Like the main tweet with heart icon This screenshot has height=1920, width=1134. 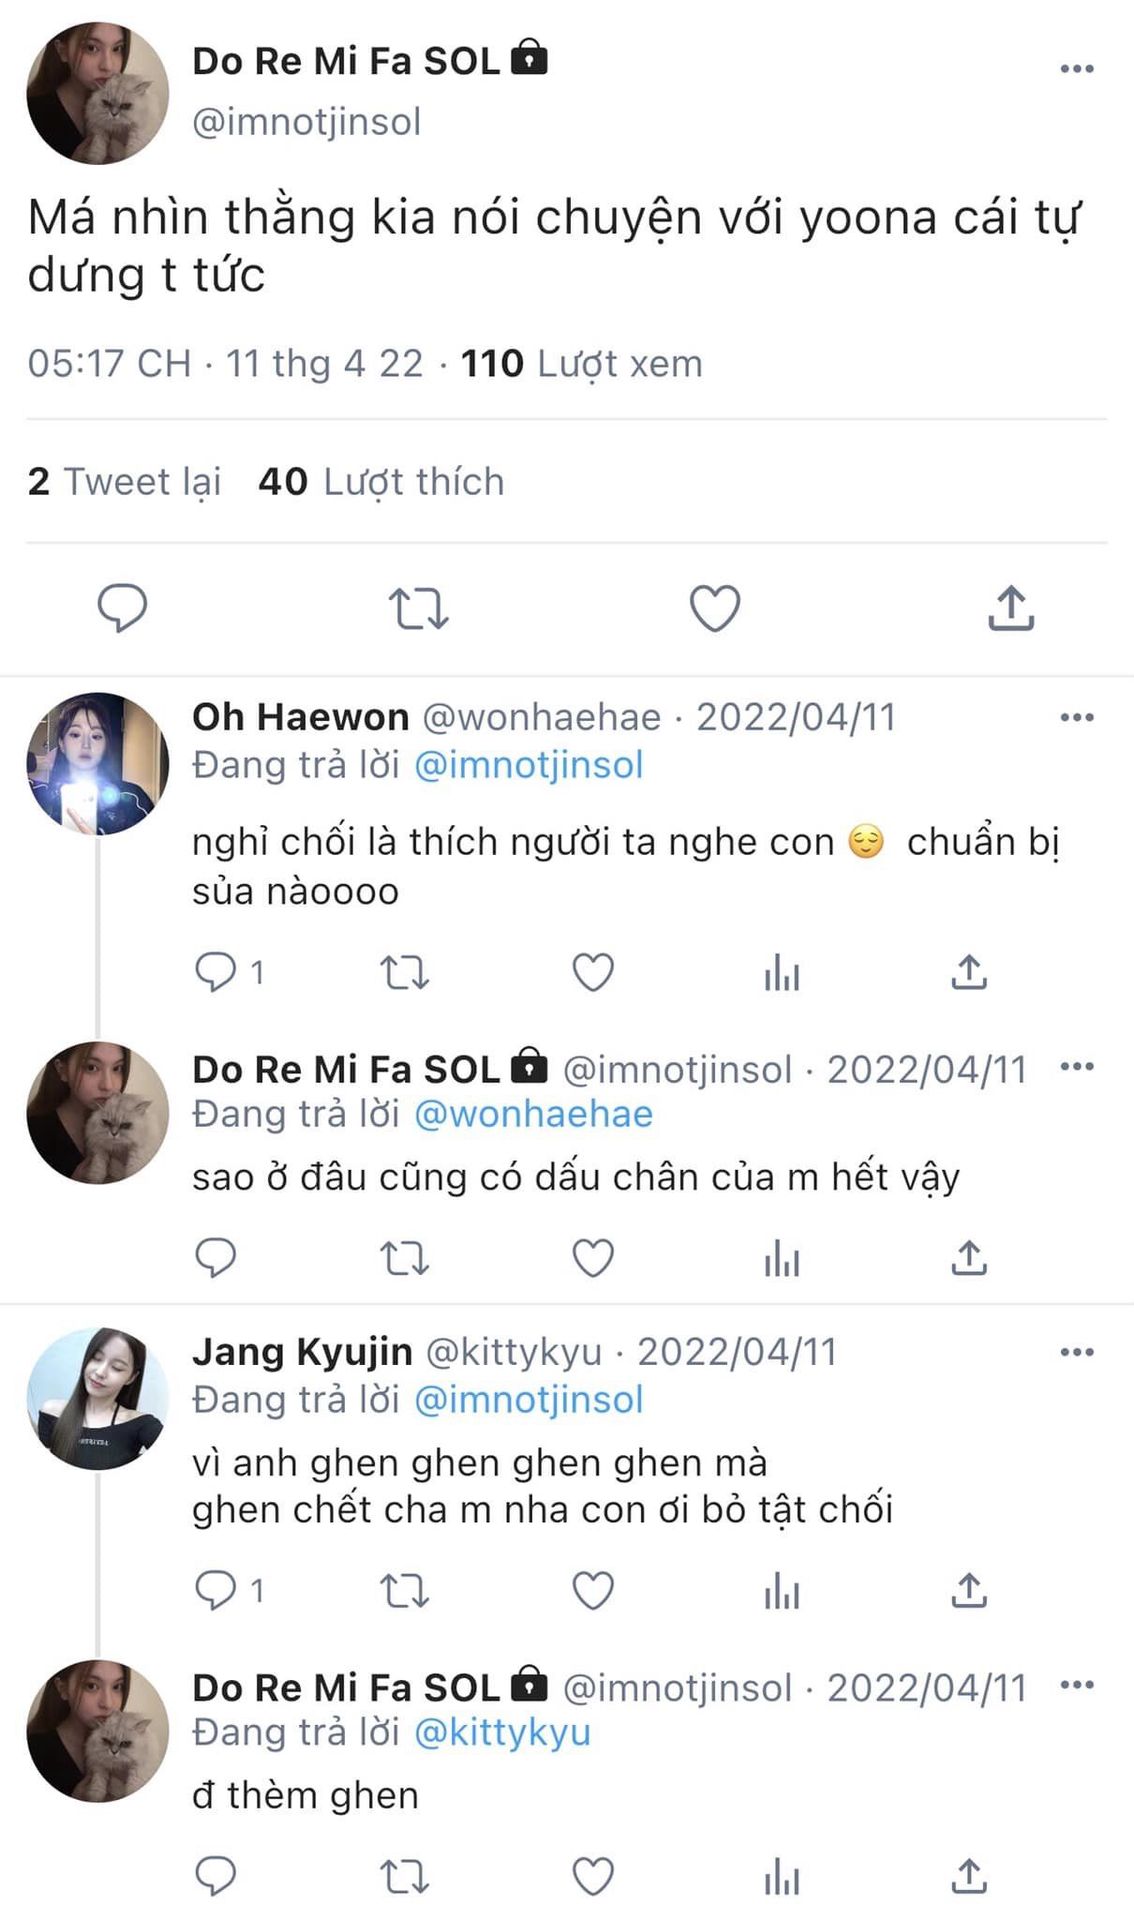tap(715, 607)
